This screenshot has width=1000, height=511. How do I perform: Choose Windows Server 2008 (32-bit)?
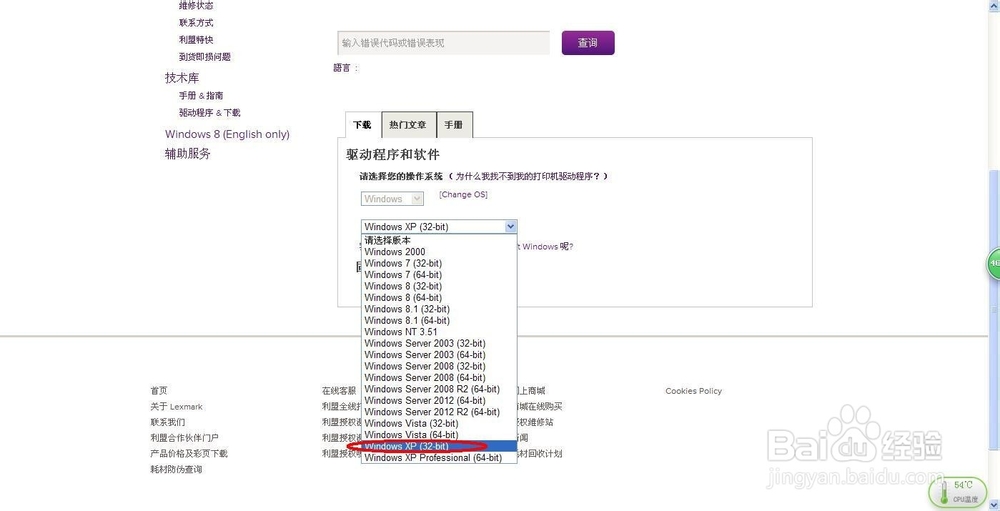439,366
